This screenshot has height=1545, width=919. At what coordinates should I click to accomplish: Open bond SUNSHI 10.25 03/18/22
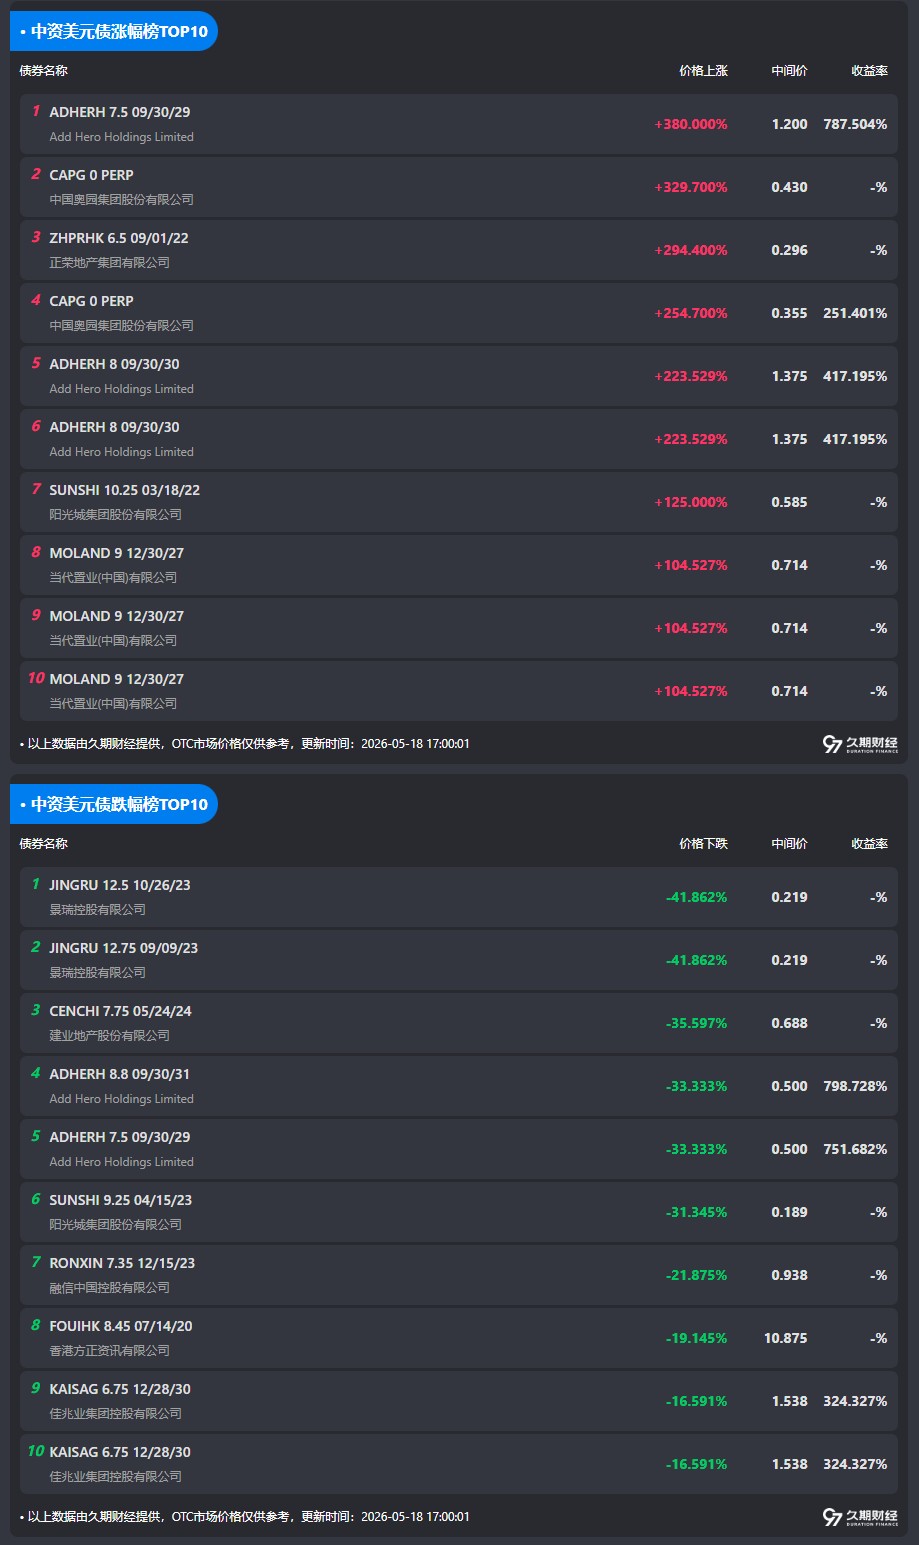click(x=125, y=490)
